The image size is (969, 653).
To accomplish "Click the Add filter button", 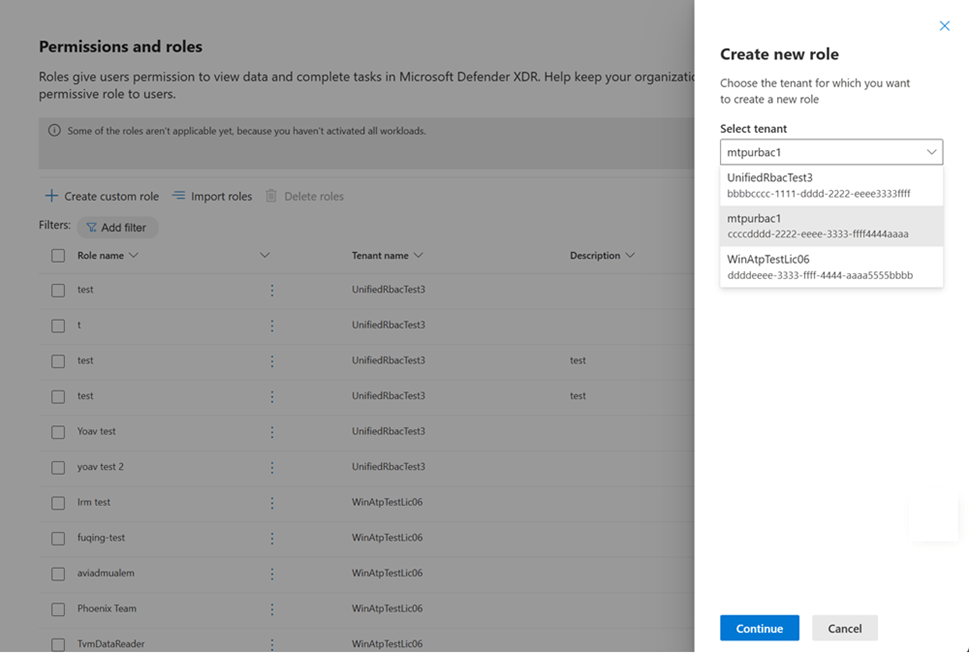I will tap(117, 228).
